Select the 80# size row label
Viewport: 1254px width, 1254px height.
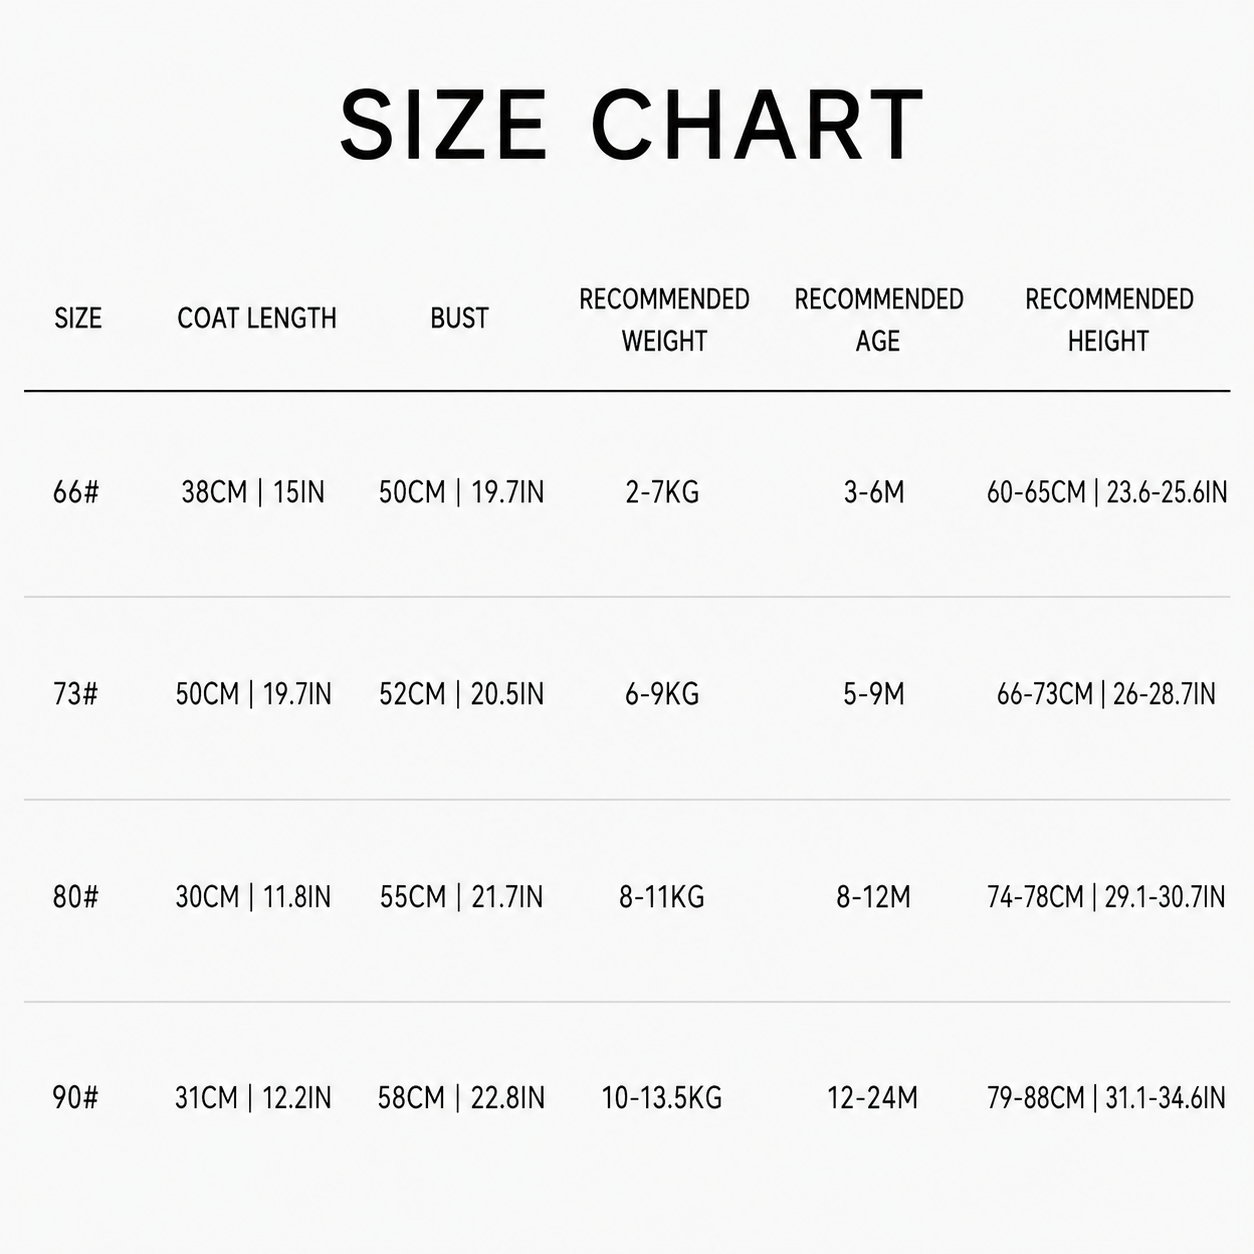tap(76, 897)
